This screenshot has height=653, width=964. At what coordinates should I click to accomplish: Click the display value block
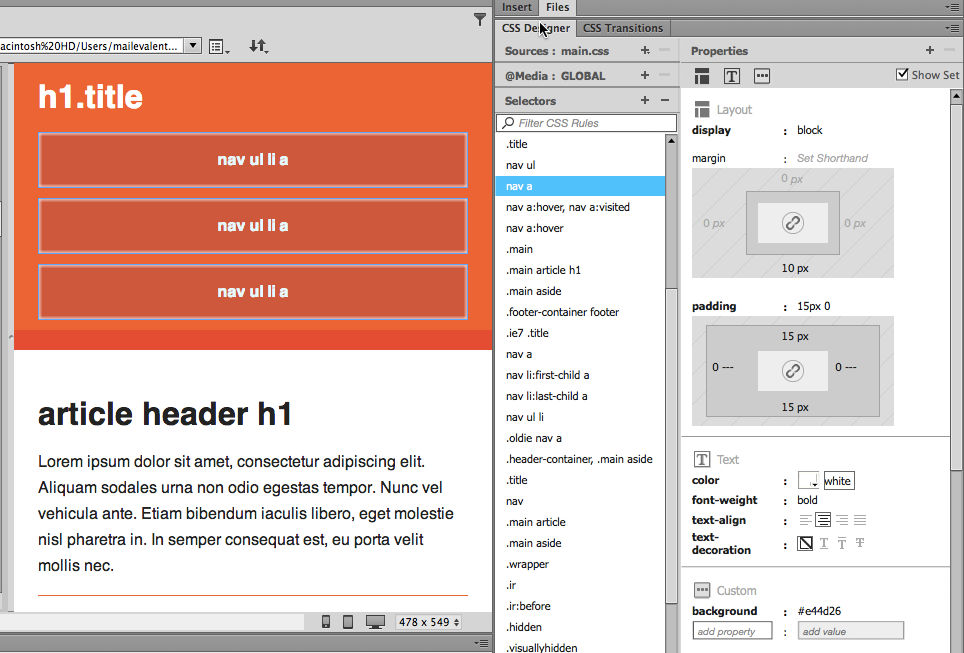809,130
